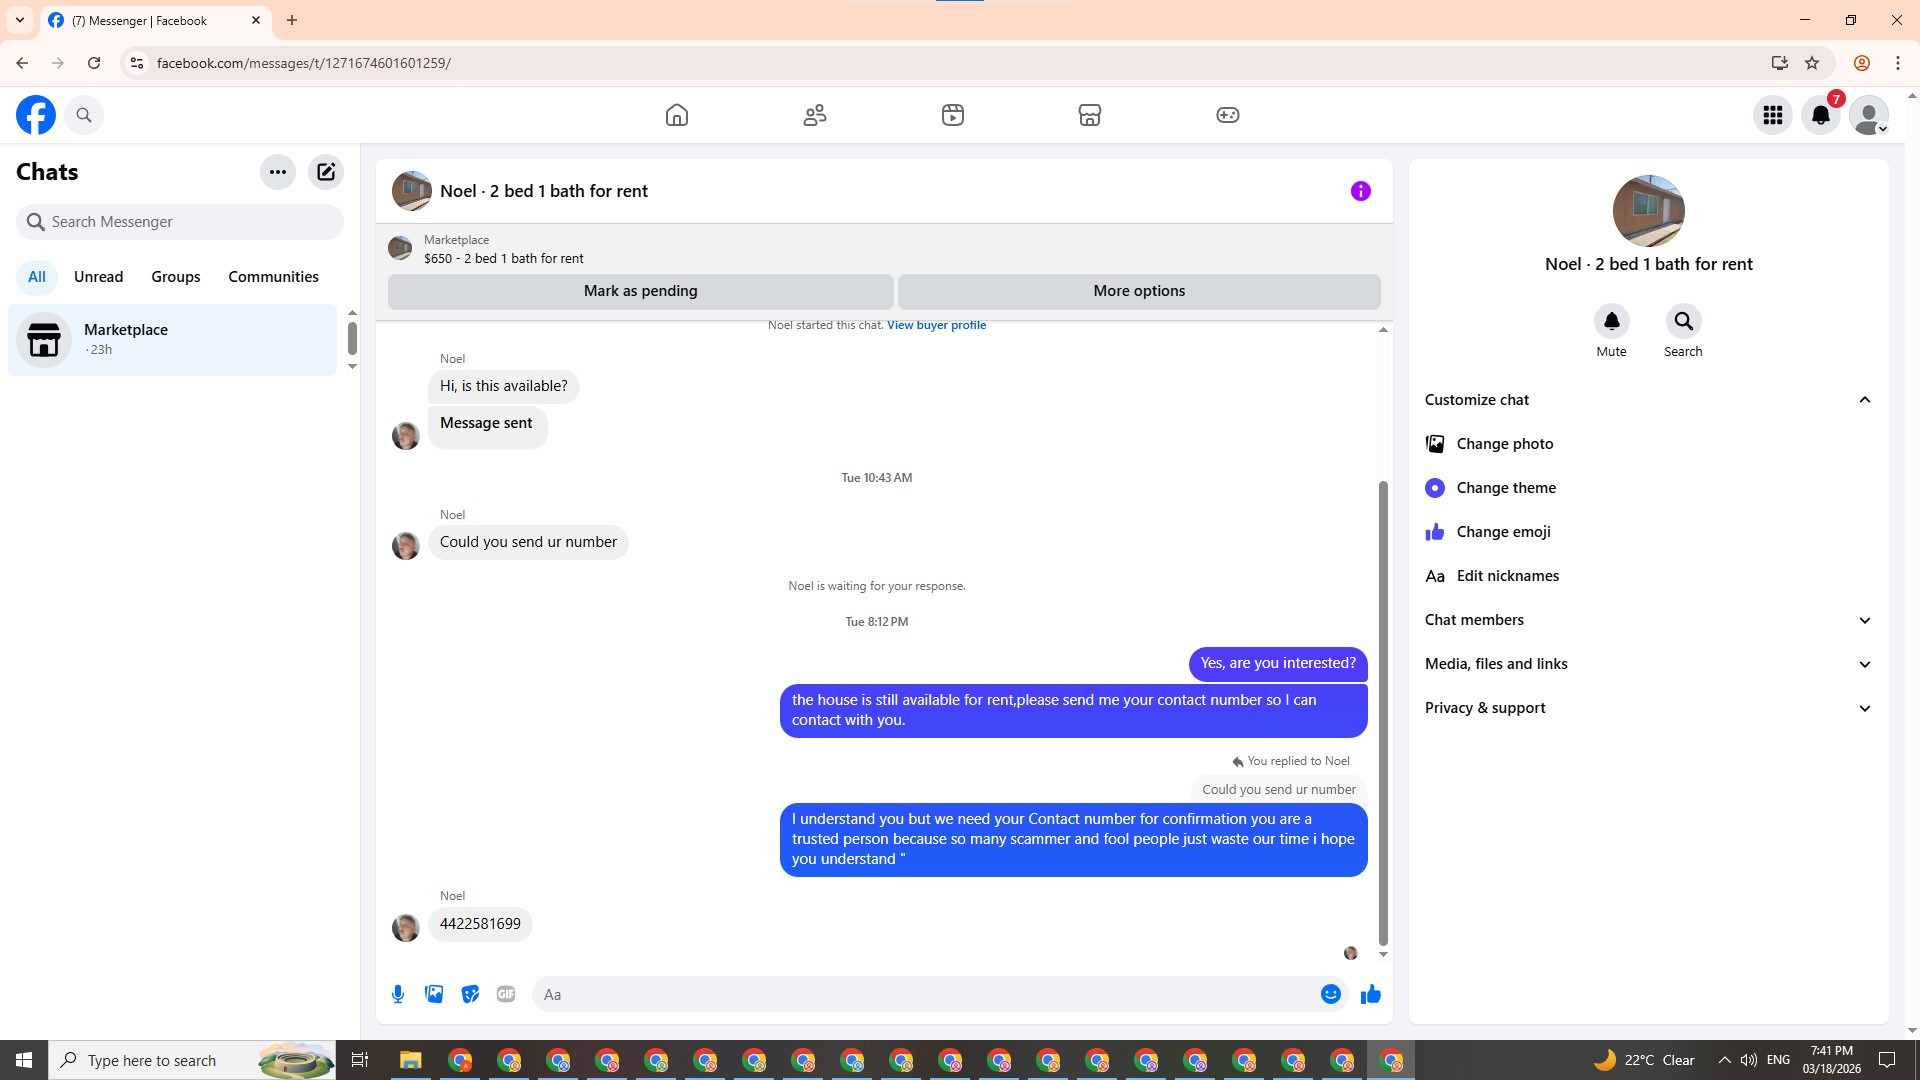Compose new message pencil icon

tap(326, 172)
